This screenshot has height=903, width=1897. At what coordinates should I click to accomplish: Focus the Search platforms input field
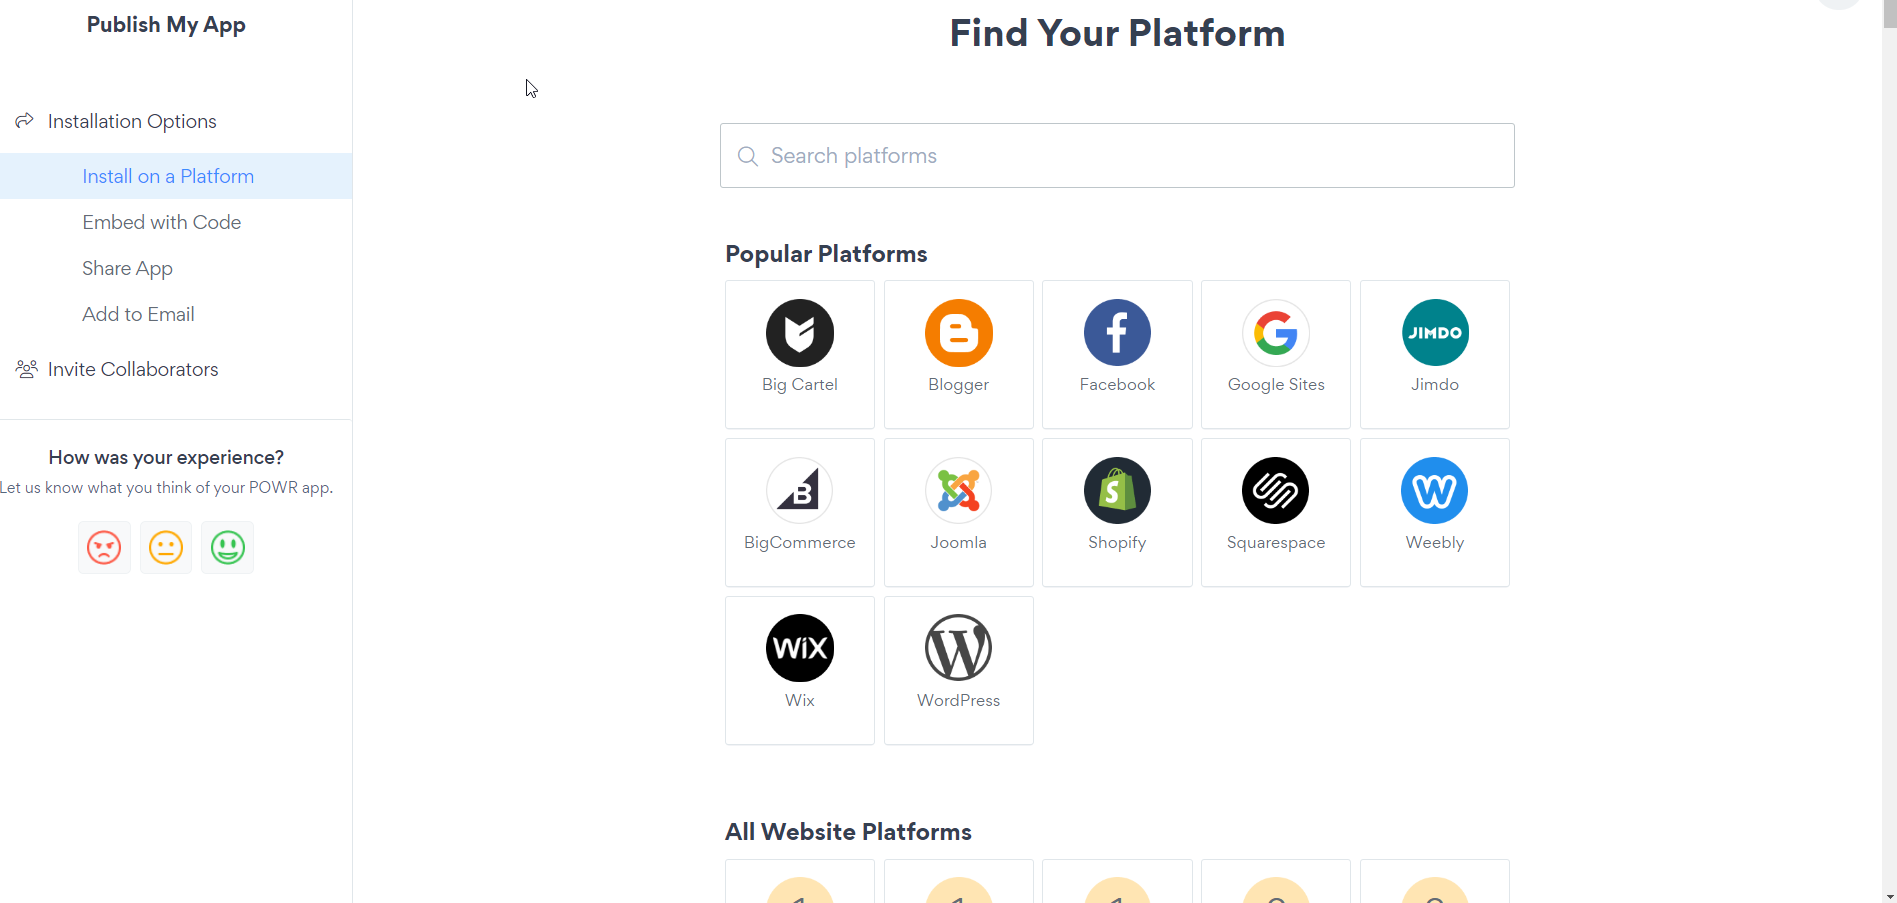[x=1117, y=156]
